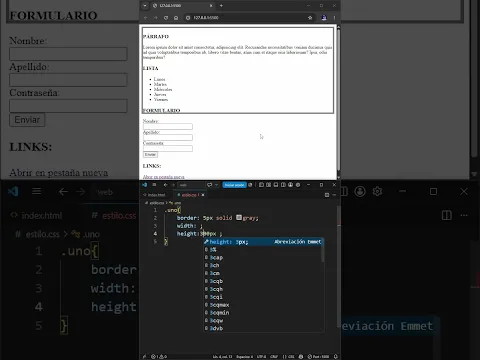Click the Contraseña input field in the page
Image resolution: width=480 pixels, height=360 pixels.
click(x=168, y=149)
